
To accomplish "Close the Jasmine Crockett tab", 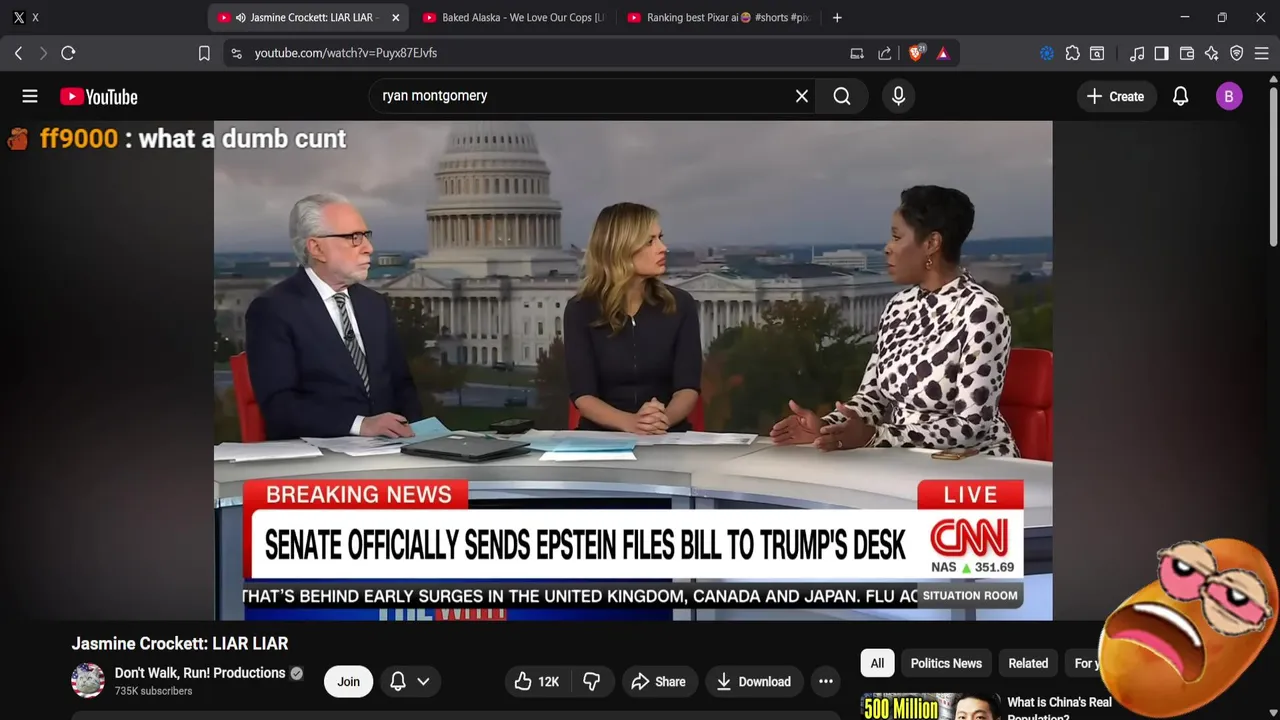I will (395, 17).
